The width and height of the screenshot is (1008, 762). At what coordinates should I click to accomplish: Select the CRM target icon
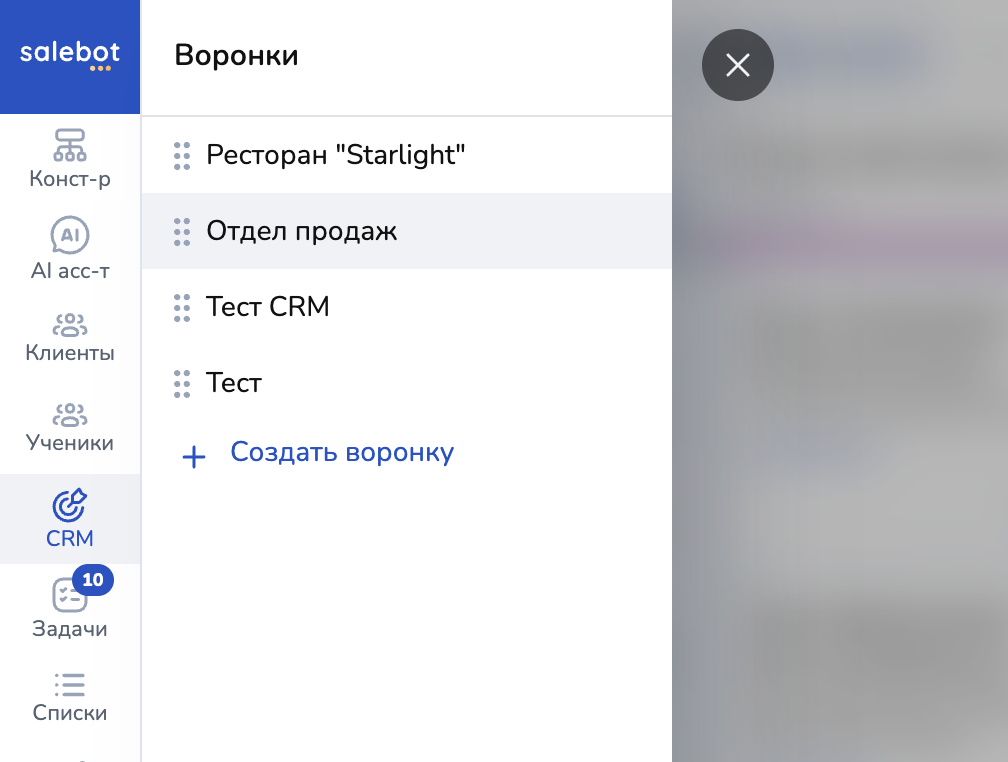pyautogui.click(x=70, y=505)
